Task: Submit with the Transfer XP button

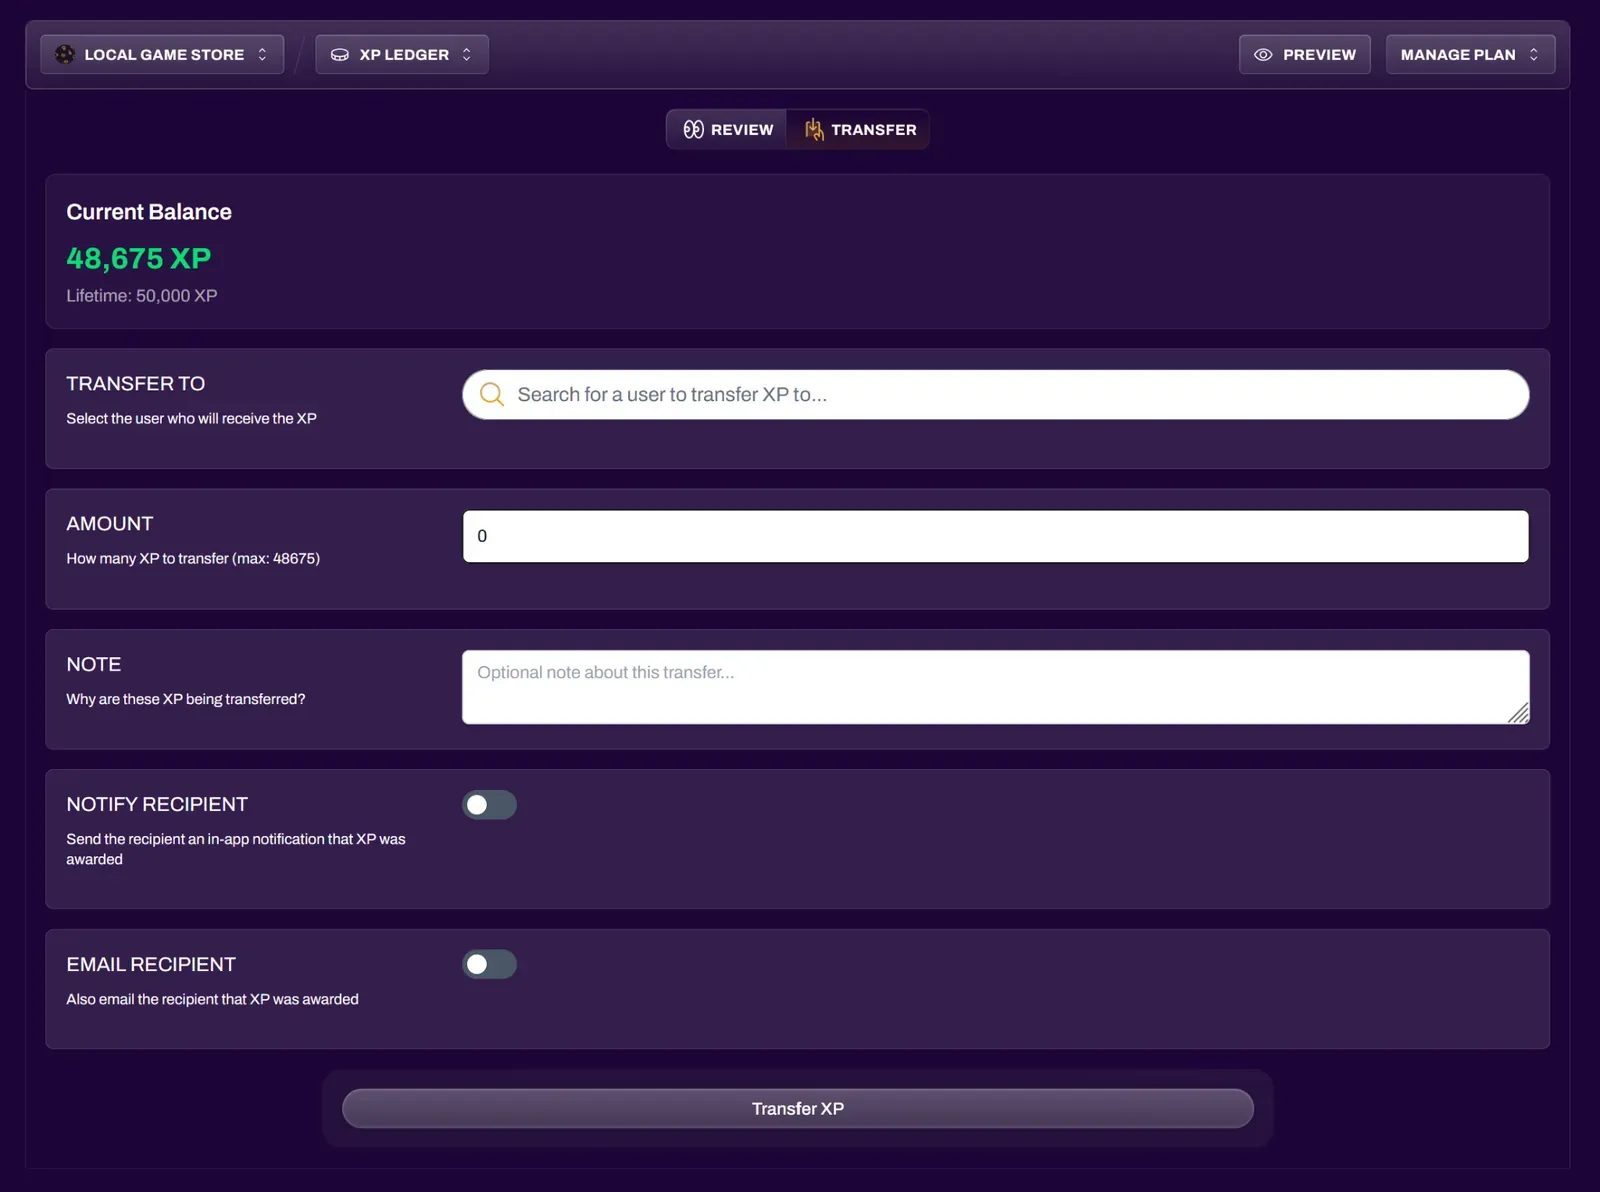Action: coord(798,1109)
